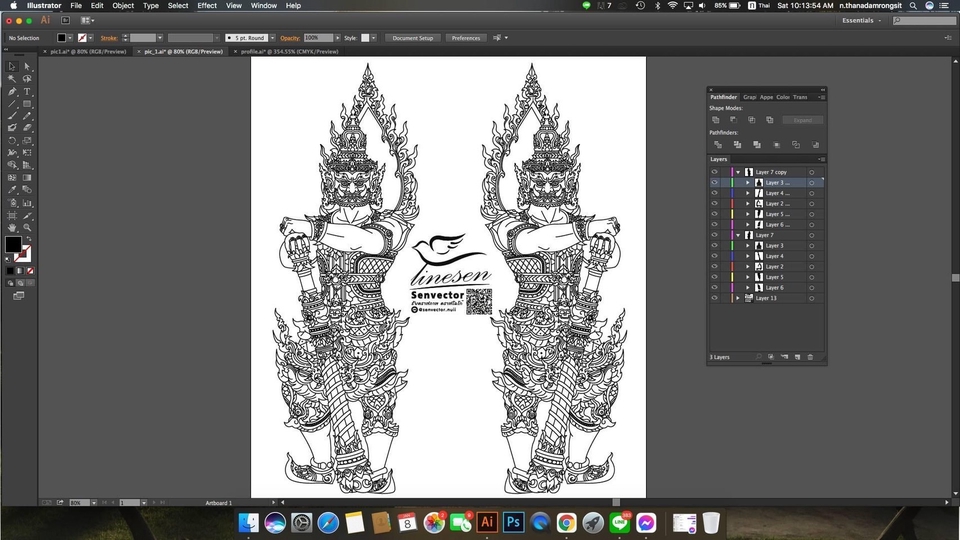The height and width of the screenshot is (540, 960).
Task: Hide Layer 5 sublayer under Layer 7
Action: [x=714, y=277]
